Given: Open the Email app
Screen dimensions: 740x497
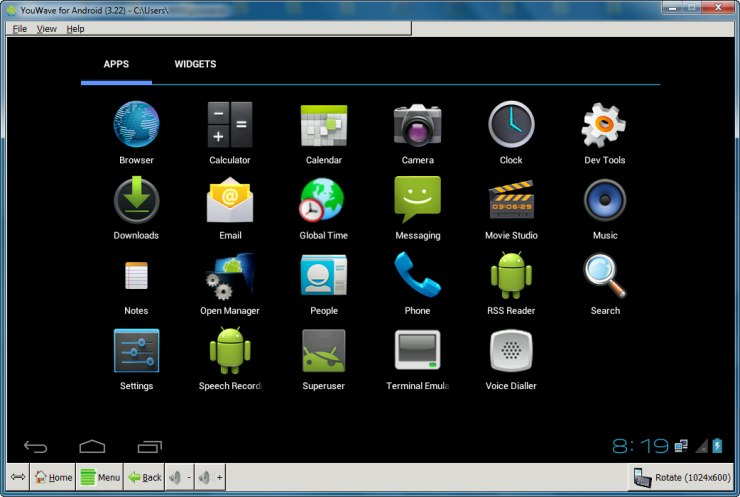Looking at the screenshot, I should (230, 200).
